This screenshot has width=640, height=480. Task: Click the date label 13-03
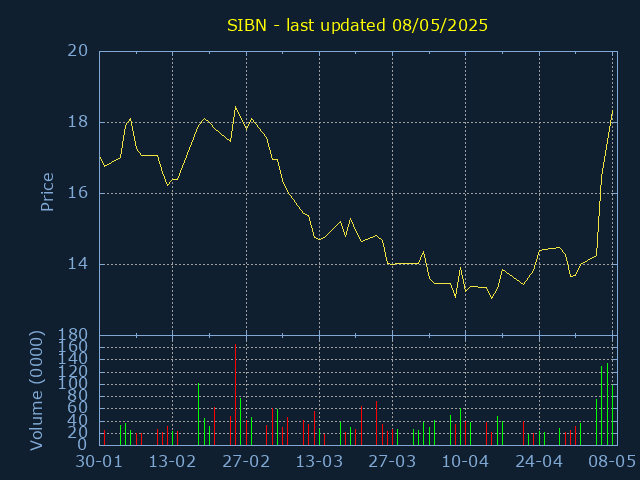[x=319, y=462]
